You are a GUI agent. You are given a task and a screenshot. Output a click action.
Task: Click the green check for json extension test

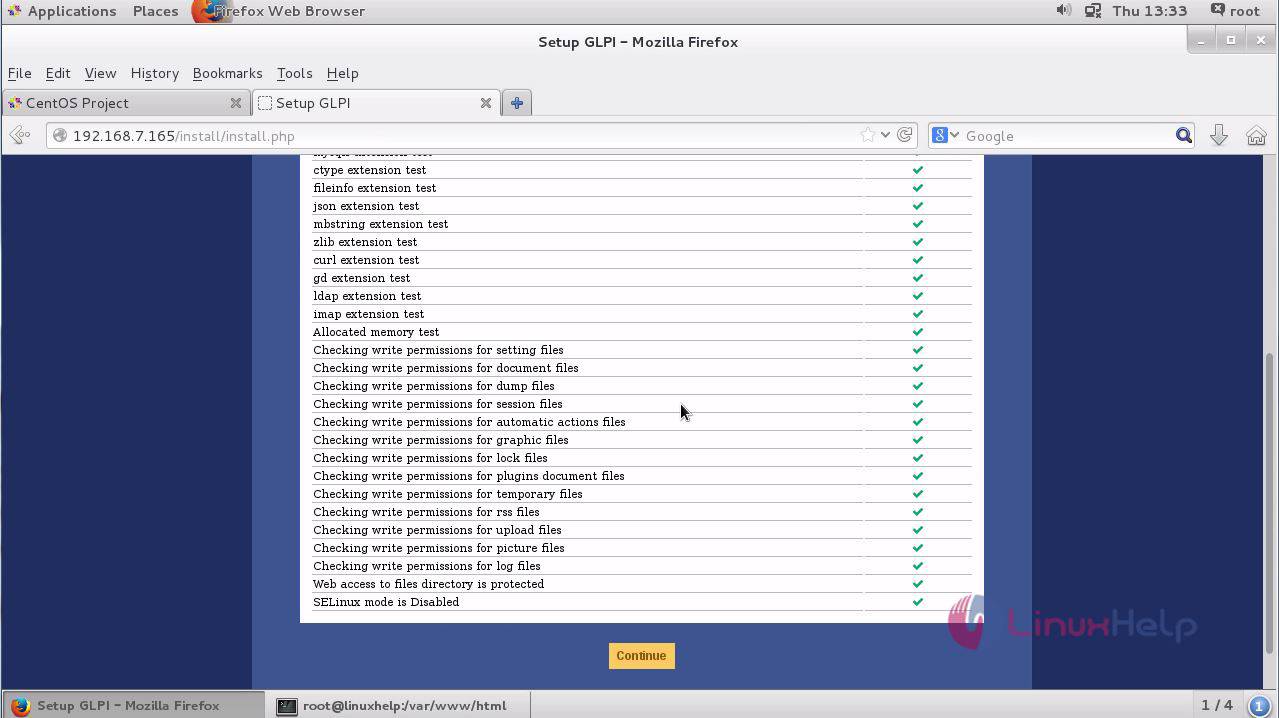[917, 206]
